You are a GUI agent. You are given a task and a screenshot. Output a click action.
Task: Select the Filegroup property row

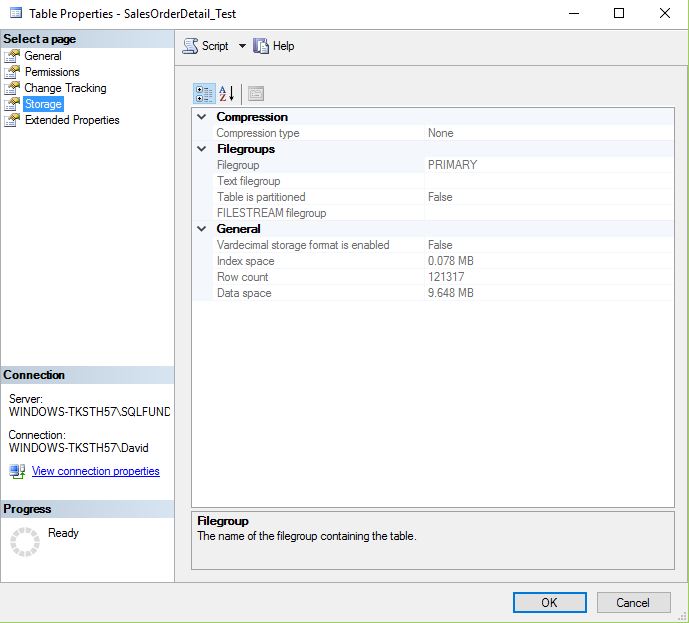443,165
